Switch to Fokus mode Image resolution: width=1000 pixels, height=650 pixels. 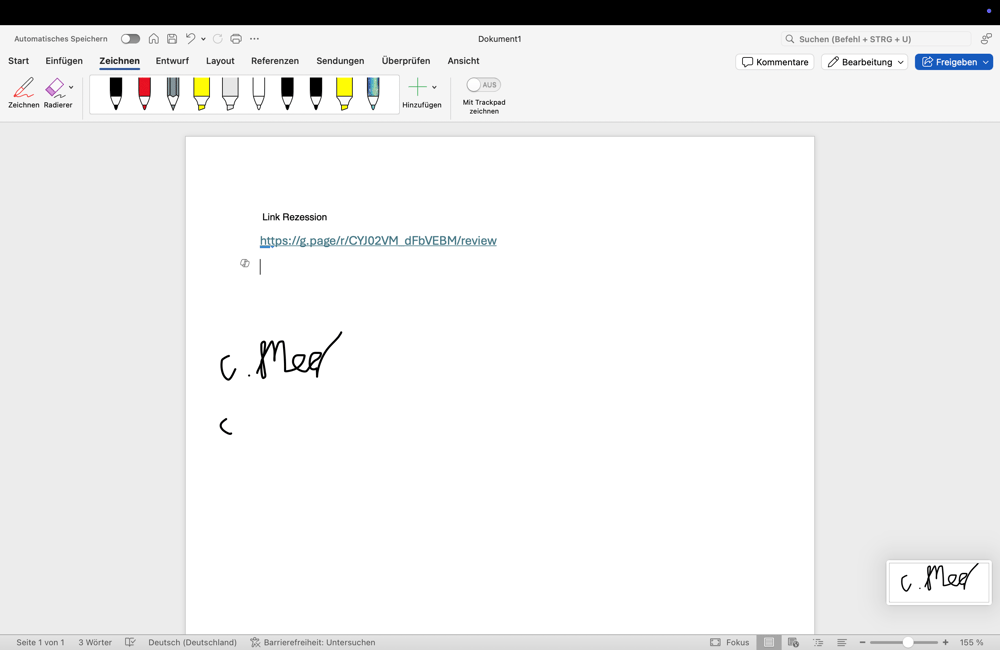point(730,642)
